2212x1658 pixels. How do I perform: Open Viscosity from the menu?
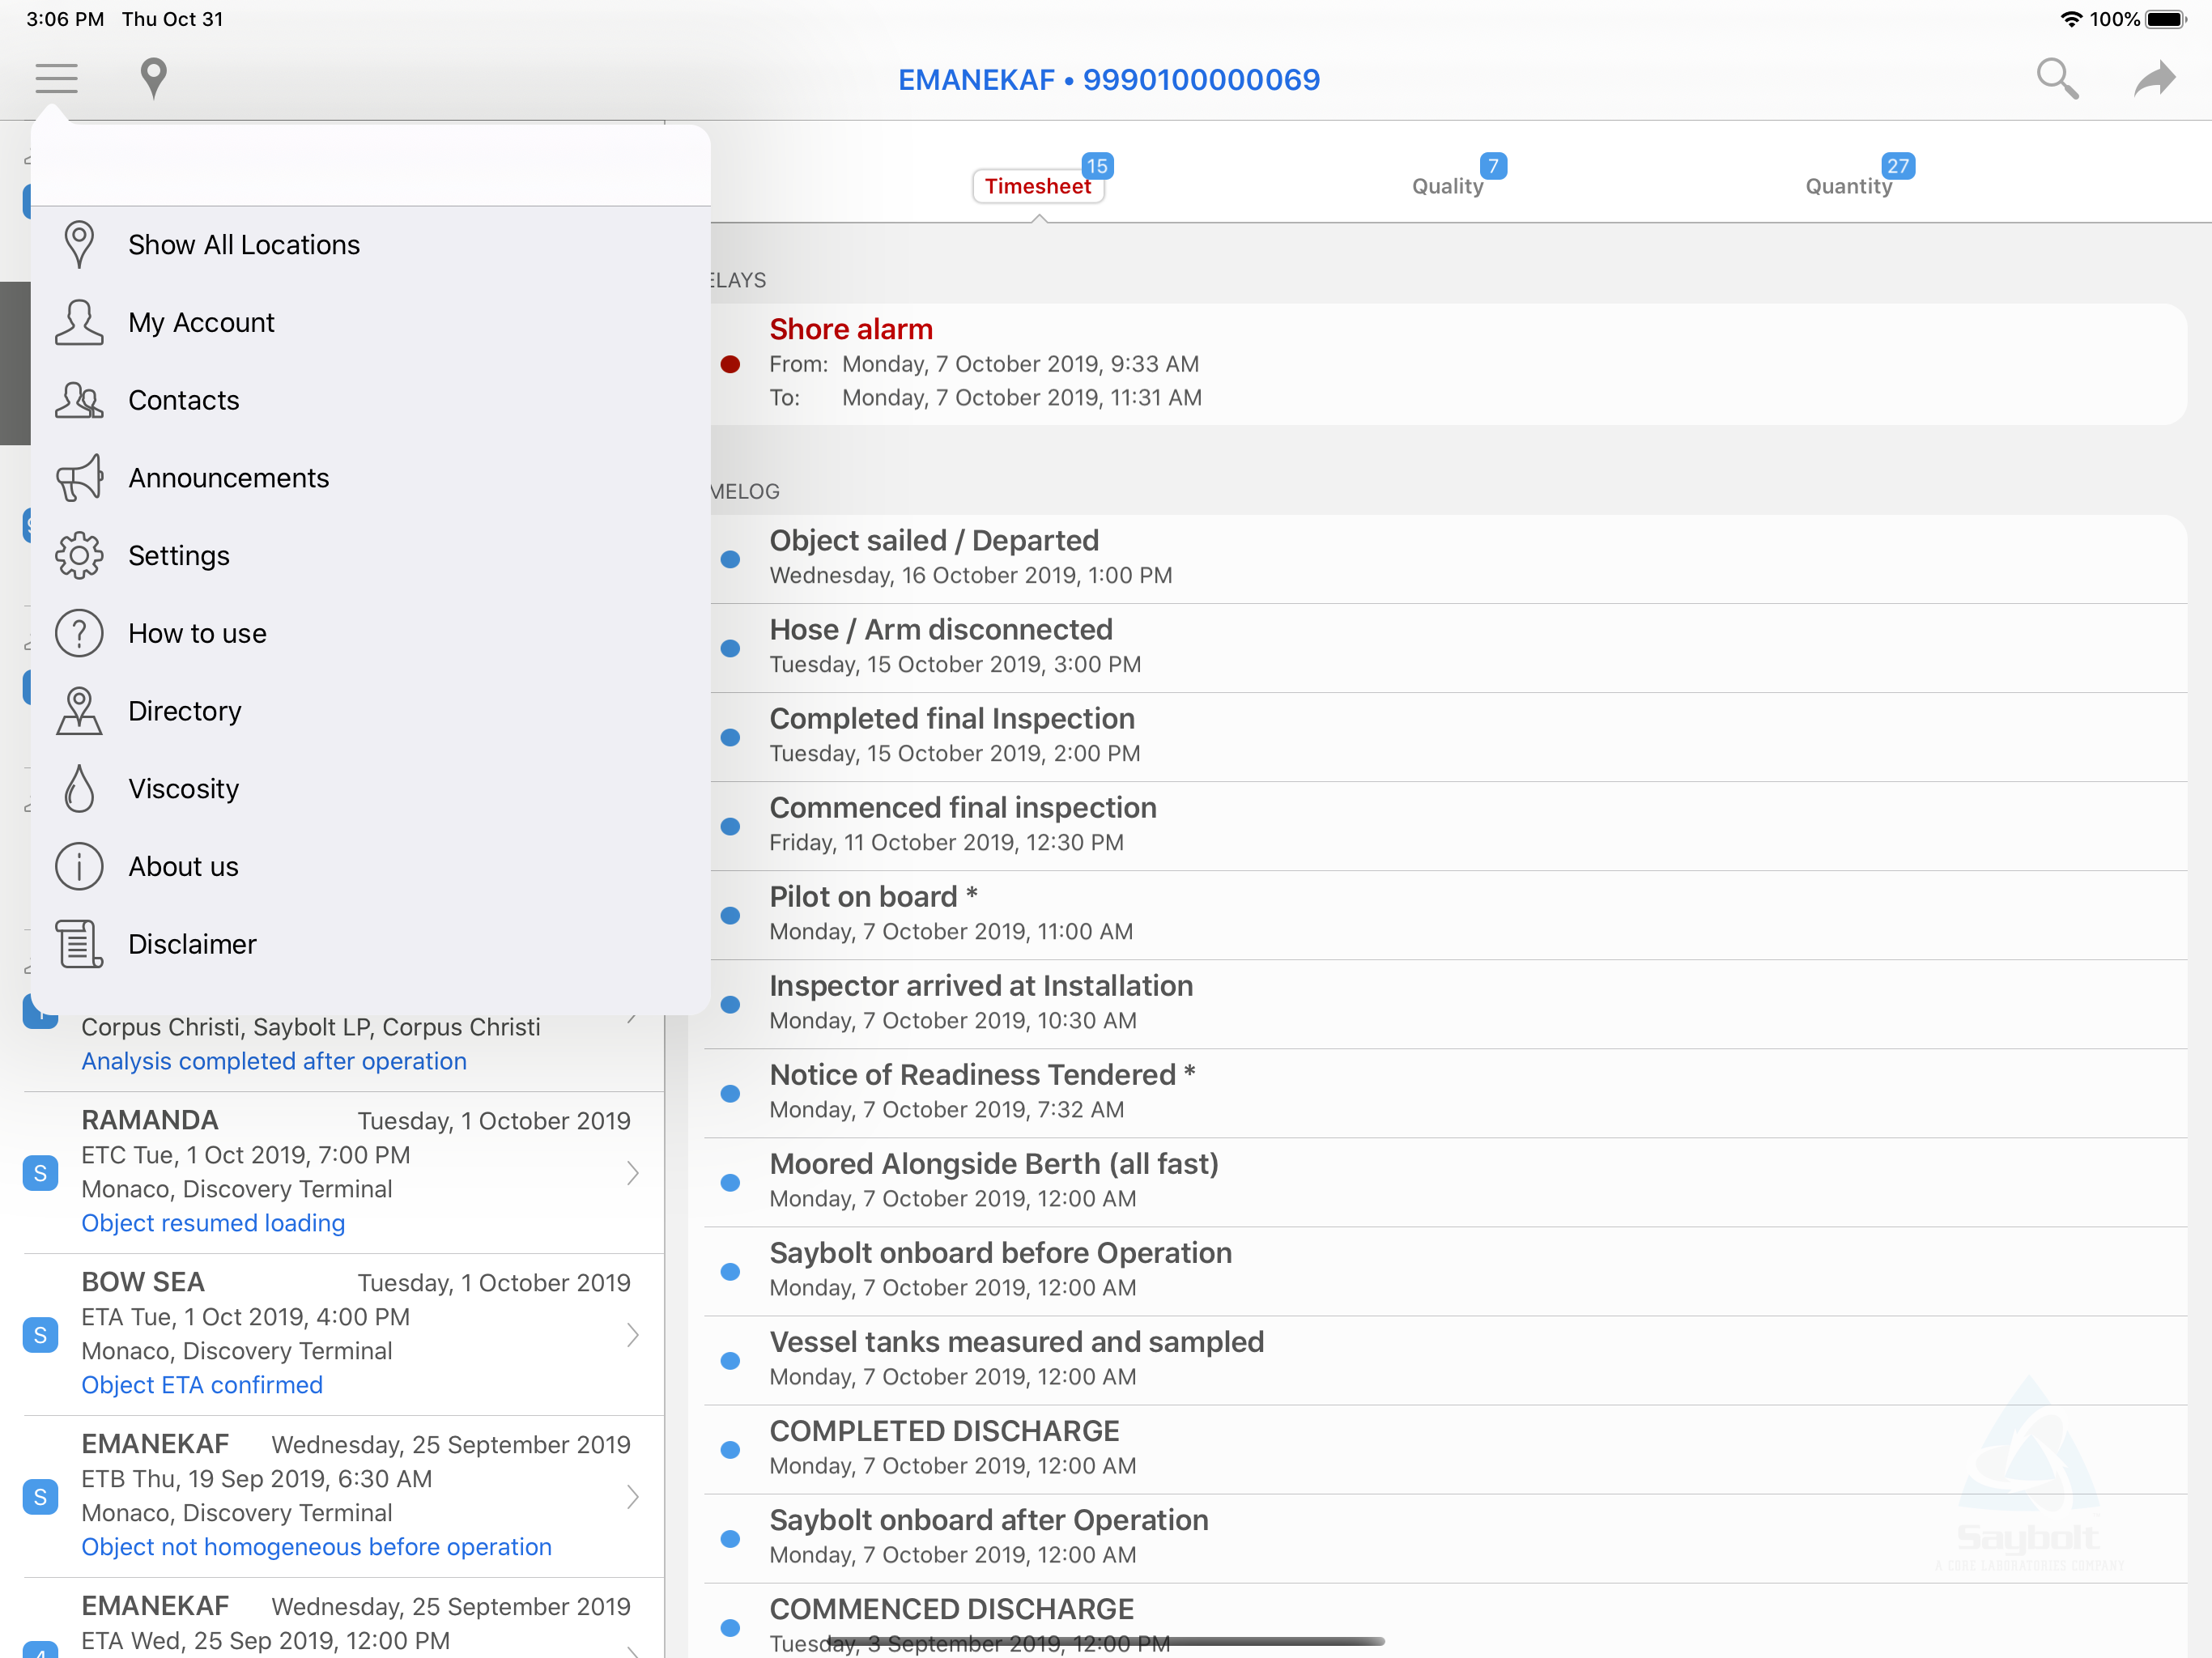[x=370, y=789]
